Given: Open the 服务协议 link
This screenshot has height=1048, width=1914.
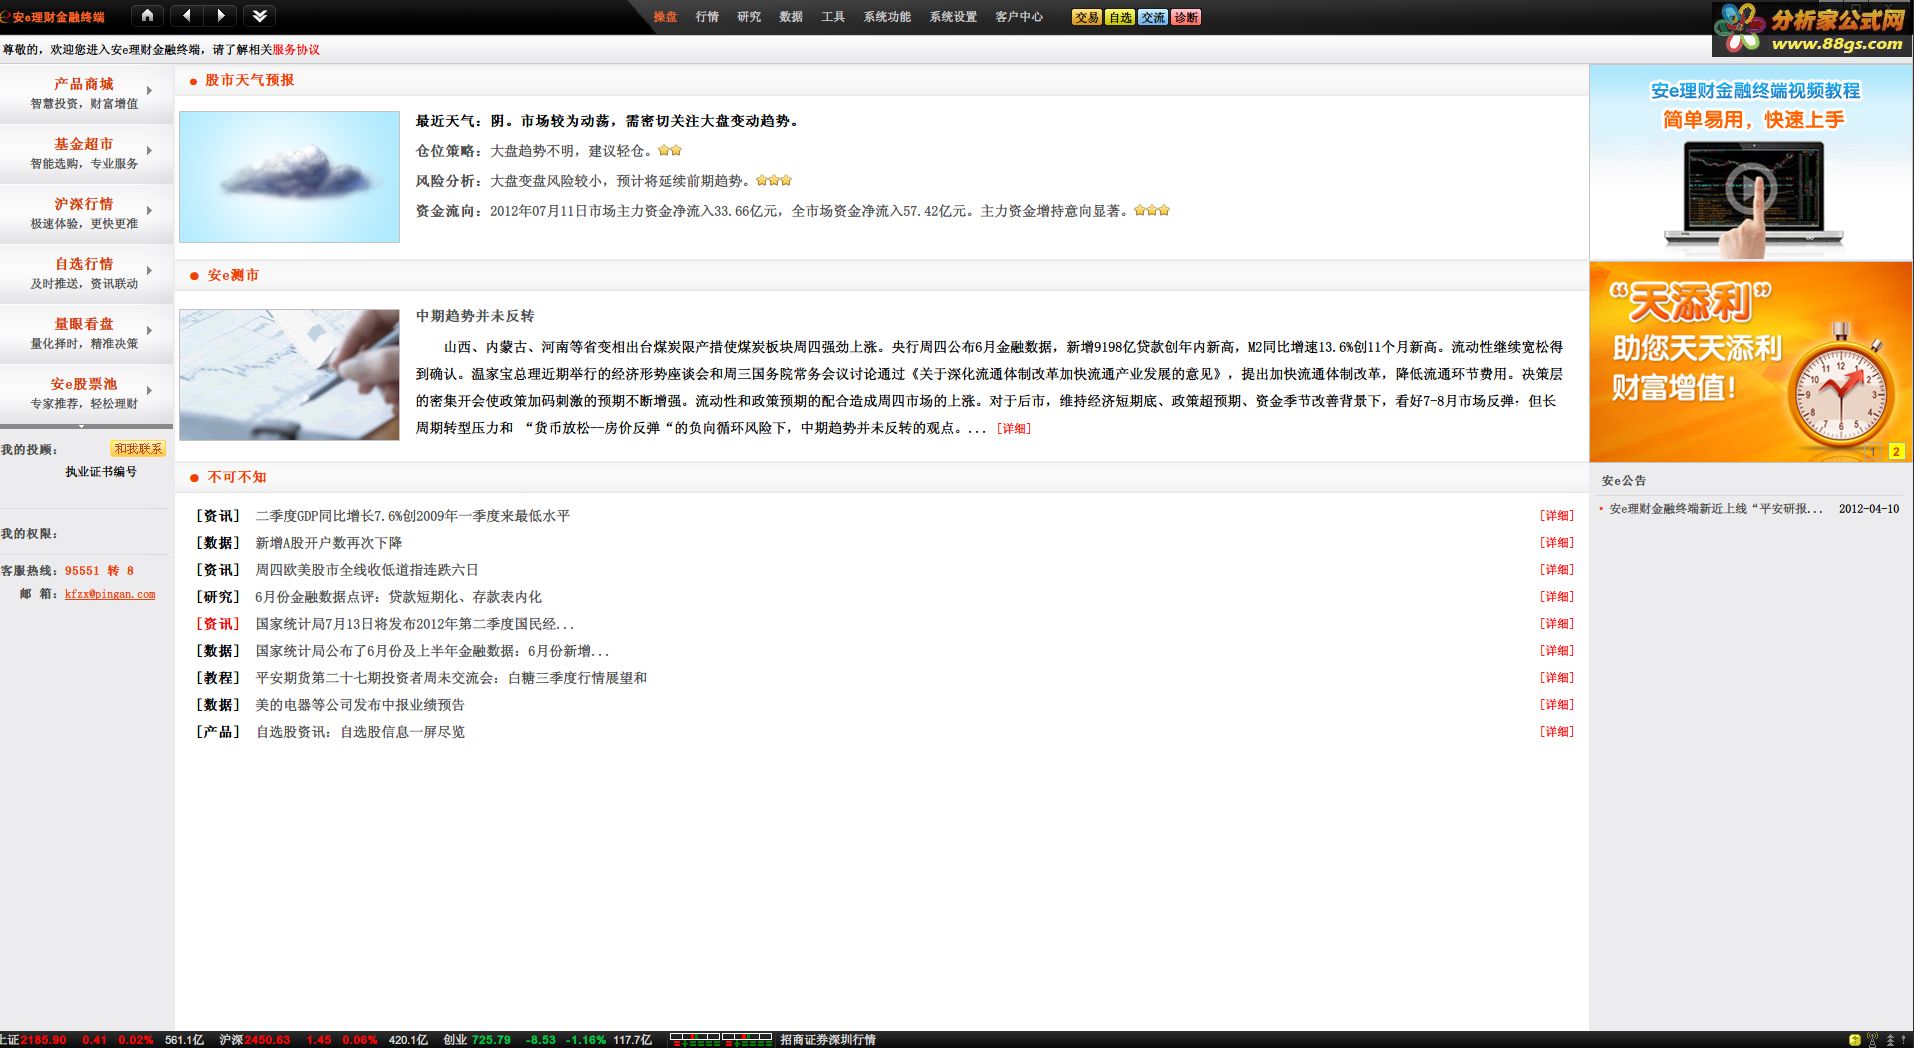Looking at the screenshot, I should (296, 49).
